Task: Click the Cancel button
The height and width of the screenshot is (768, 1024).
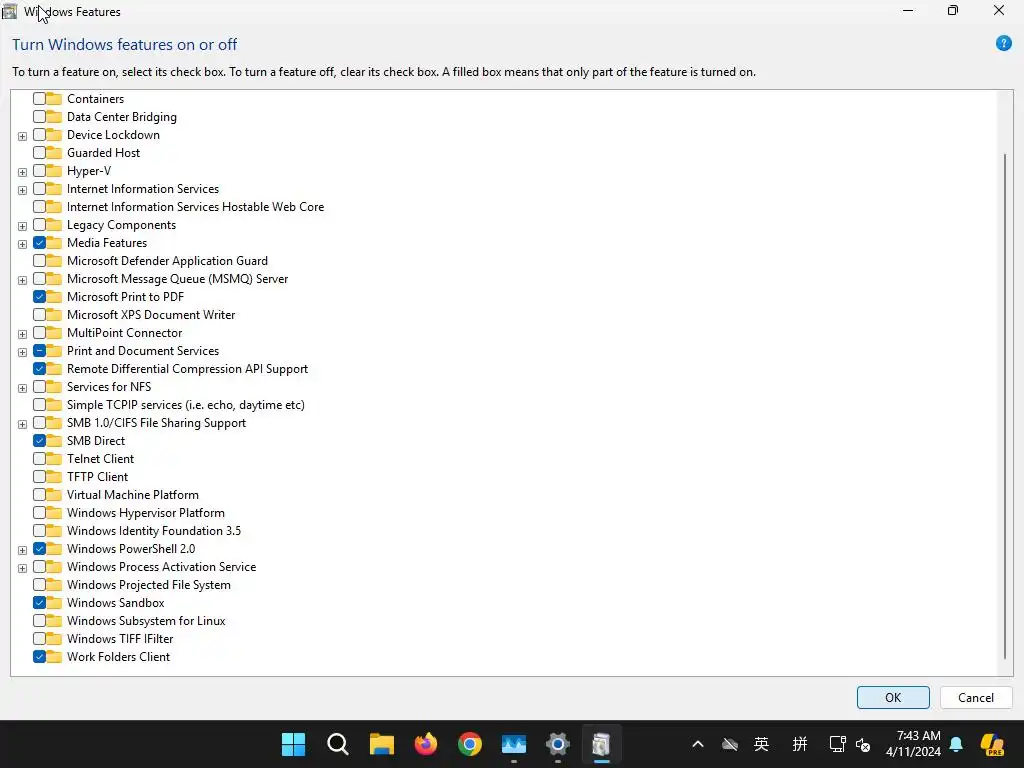Action: 976,697
